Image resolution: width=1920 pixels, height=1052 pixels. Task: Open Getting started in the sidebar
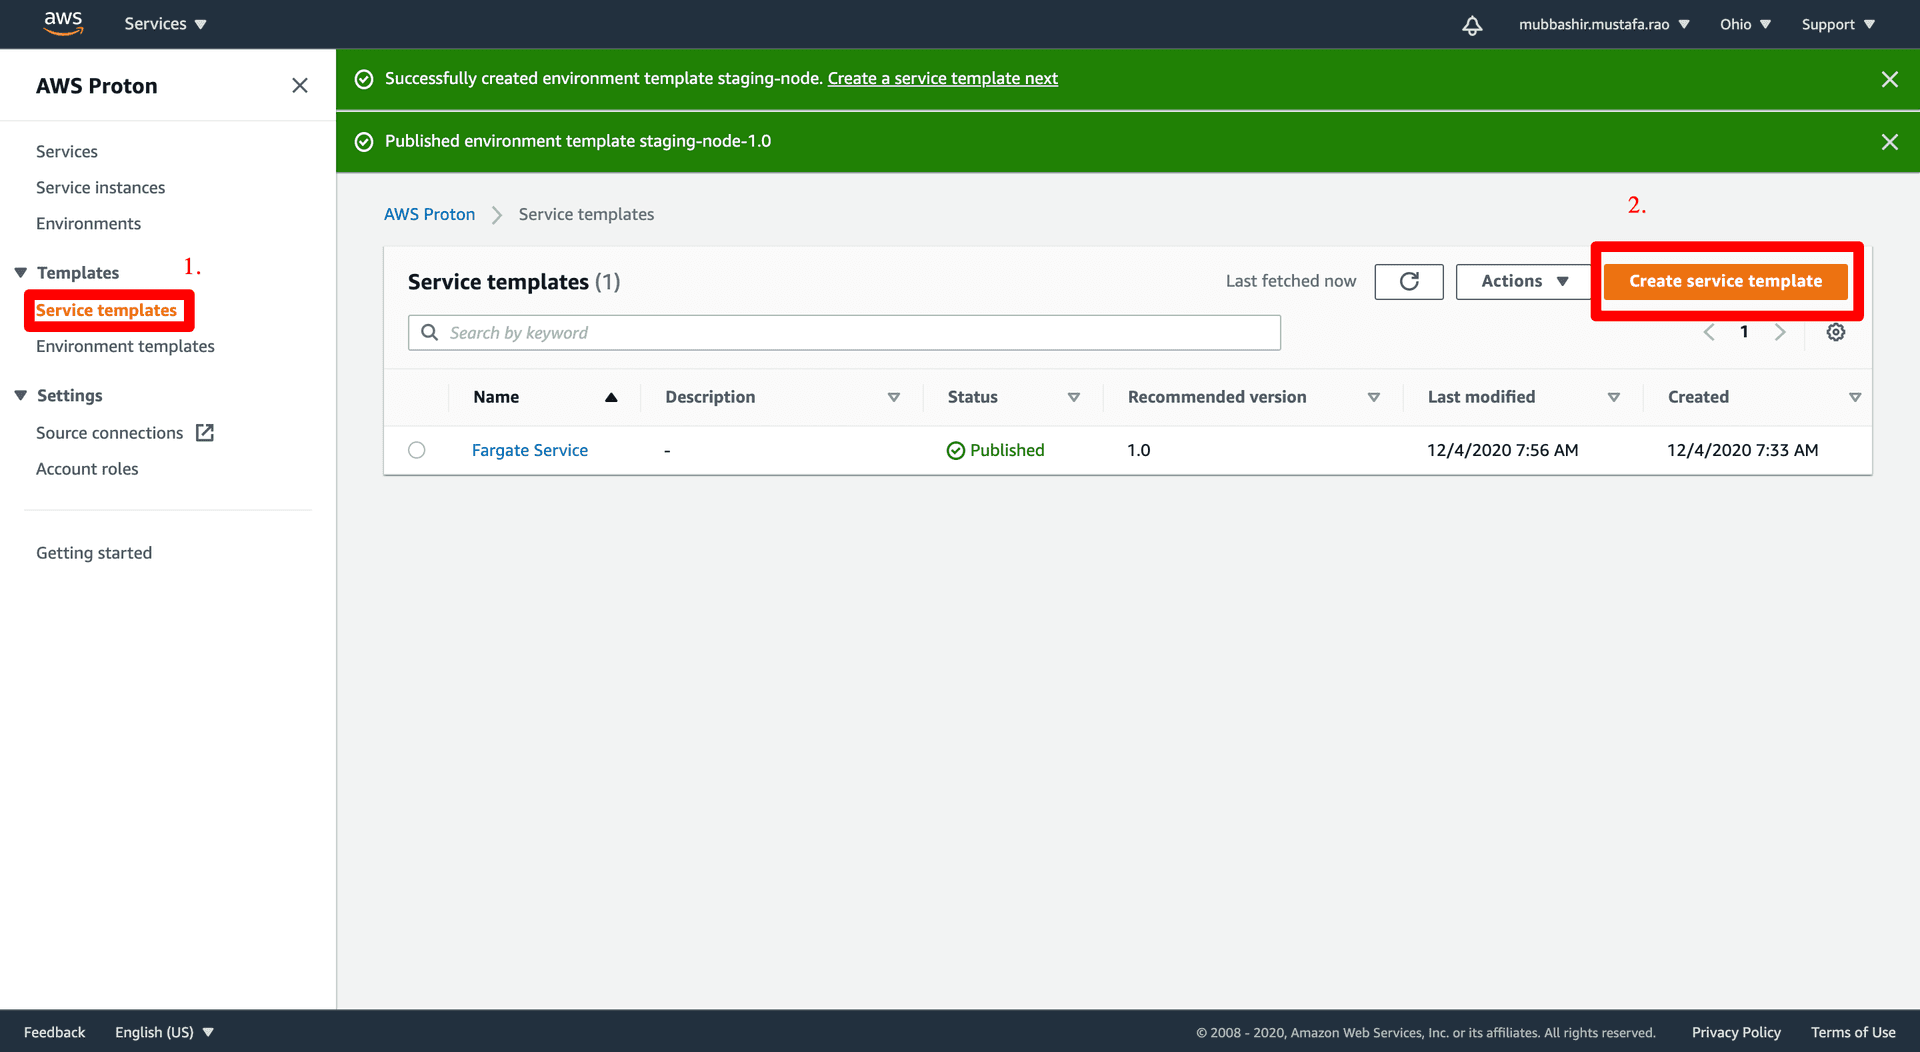click(x=94, y=553)
